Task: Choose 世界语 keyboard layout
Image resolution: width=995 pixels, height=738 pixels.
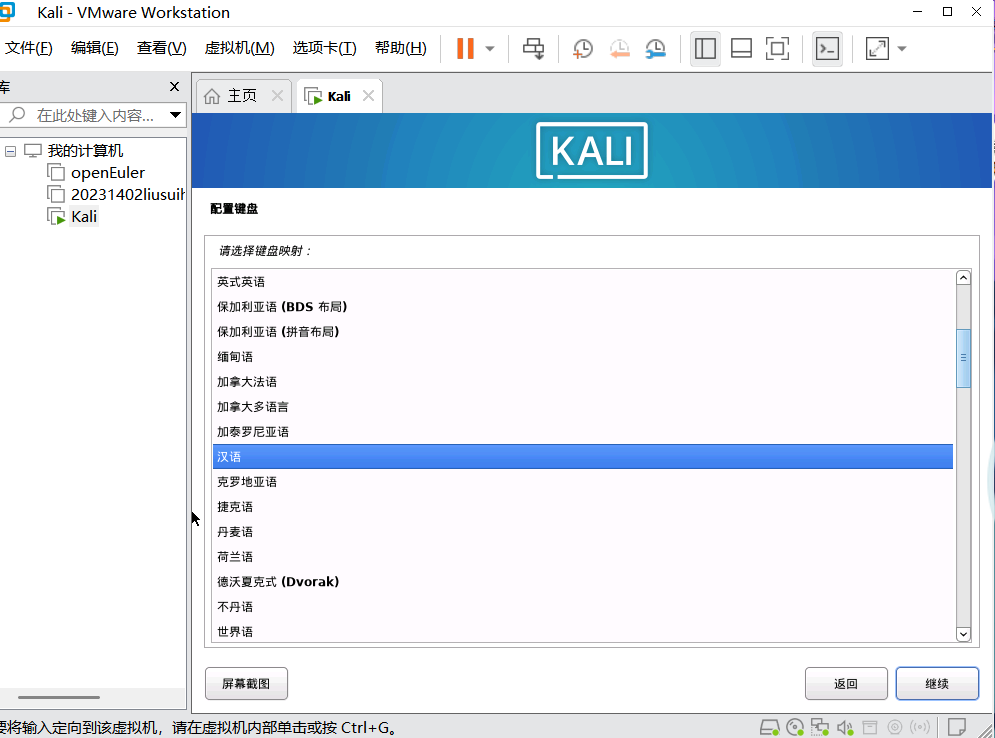Action: tap(583, 631)
